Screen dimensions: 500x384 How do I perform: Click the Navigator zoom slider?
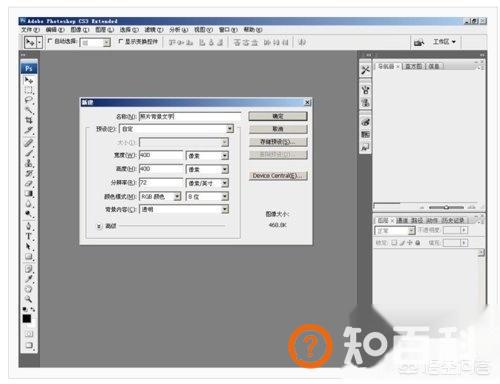[x=446, y=207]
